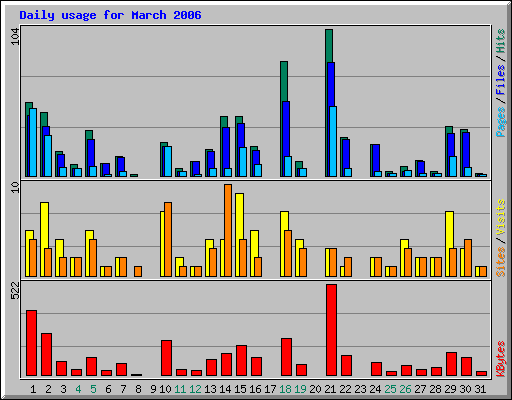This screenshot has width=512, height=400.
Task: Select the yellow 'Visits' legend label
Action: tap(501, 218)
